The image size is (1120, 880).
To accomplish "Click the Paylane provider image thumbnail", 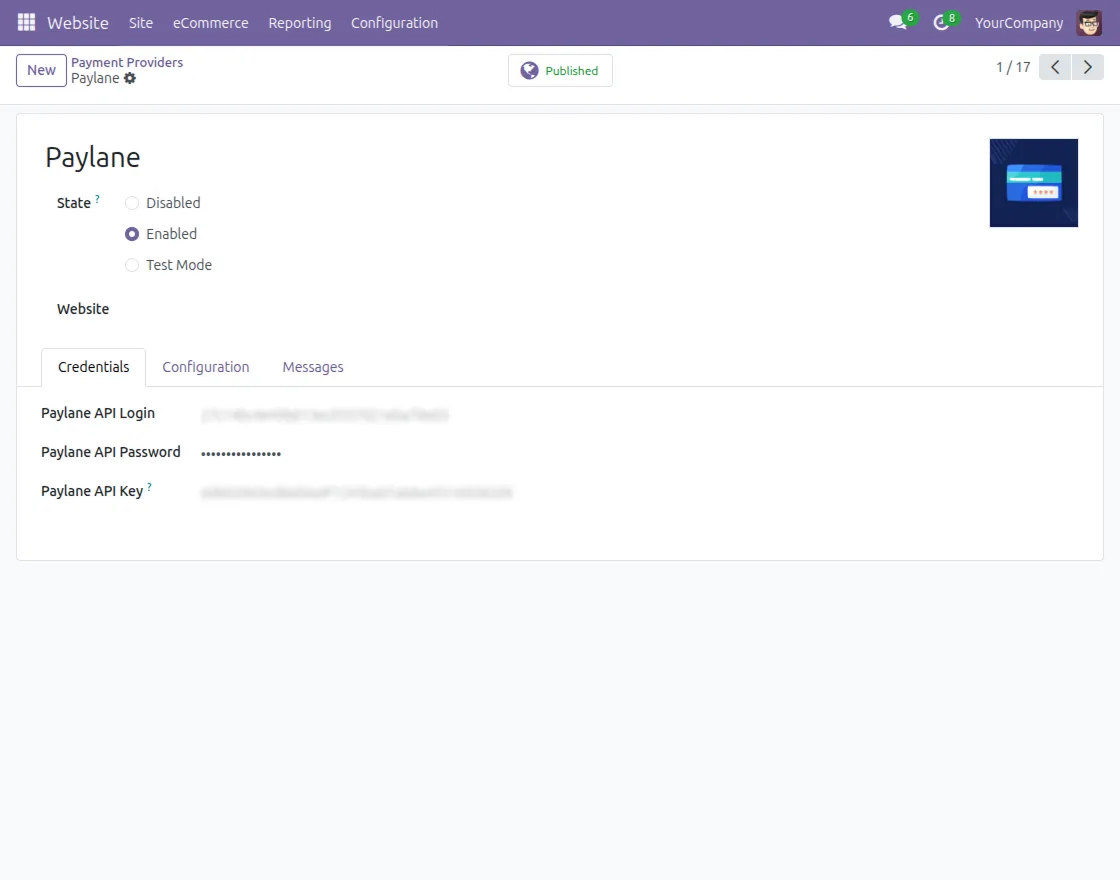I will point(1034,183).
